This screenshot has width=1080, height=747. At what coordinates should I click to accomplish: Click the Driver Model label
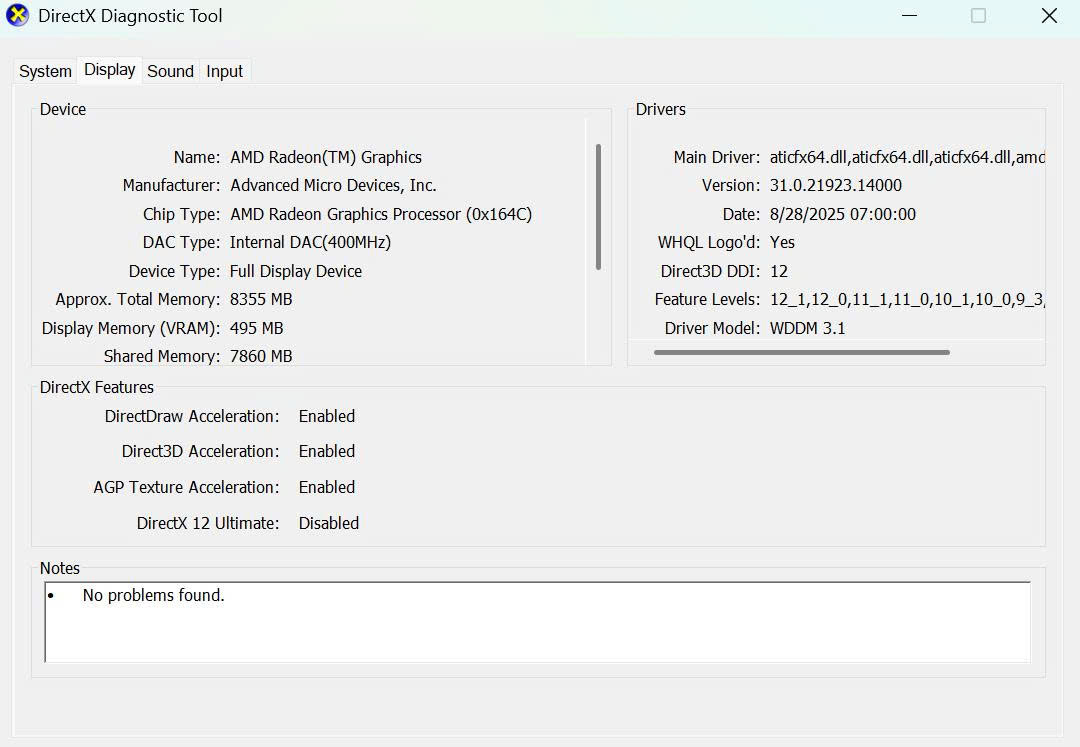click(x=712, y=329)
